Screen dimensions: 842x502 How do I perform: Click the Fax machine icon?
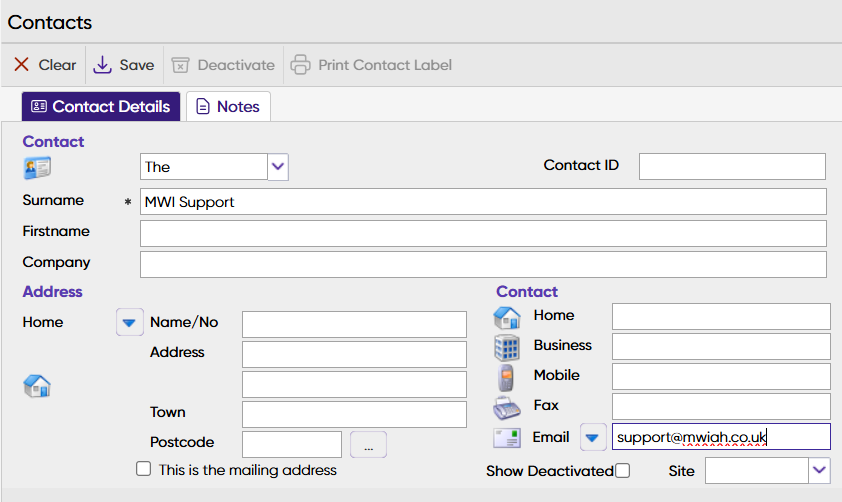coord(507,407)
